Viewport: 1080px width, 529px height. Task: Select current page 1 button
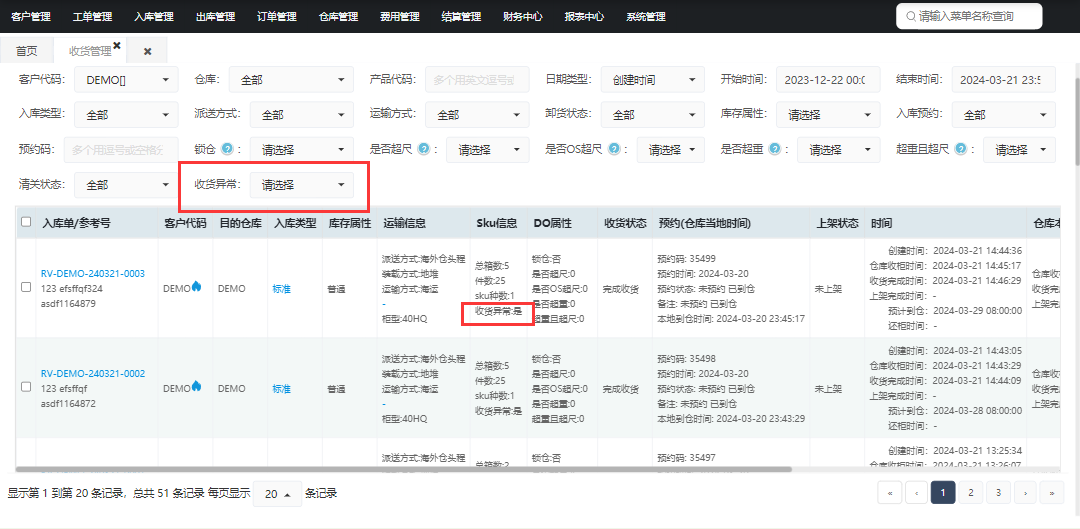click(x=943, y=492)
